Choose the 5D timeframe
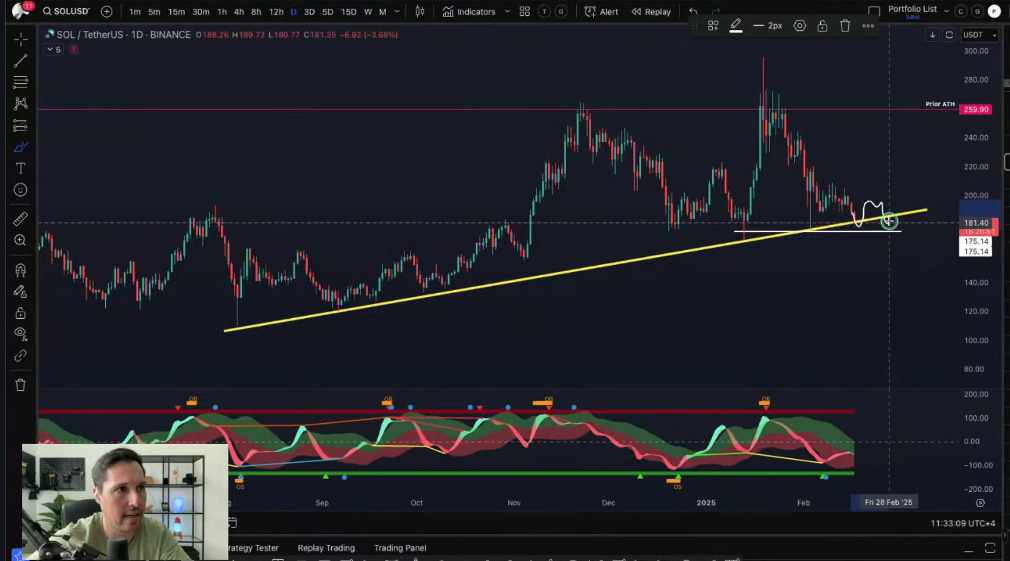The image size is (1010, 561). [328, 12]
